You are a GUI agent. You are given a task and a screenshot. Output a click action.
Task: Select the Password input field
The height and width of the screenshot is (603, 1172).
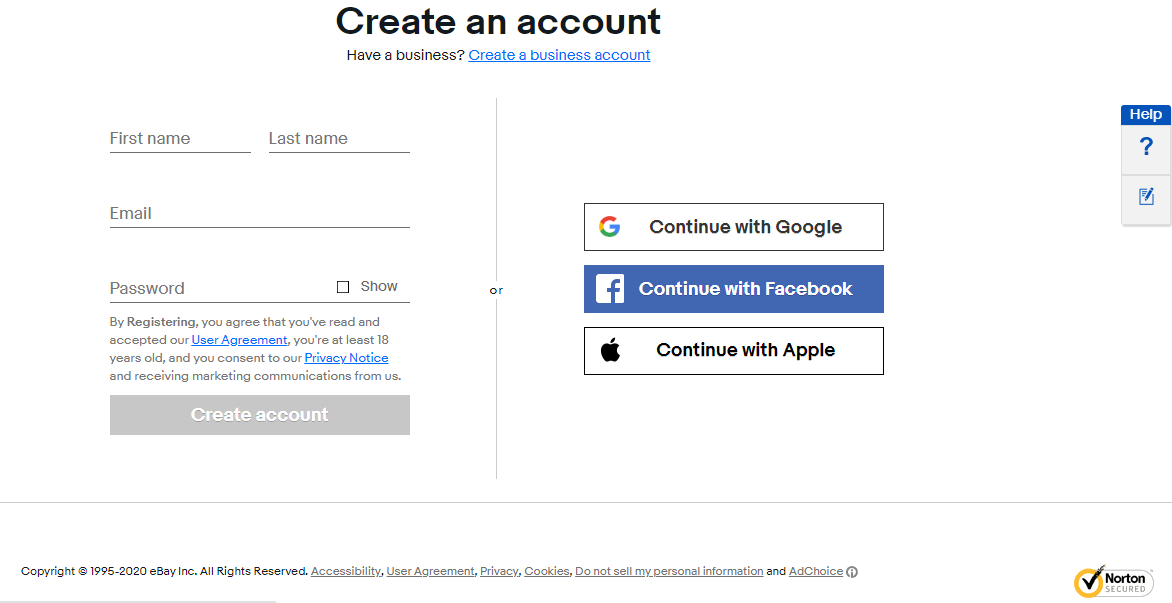pos(221,288)
